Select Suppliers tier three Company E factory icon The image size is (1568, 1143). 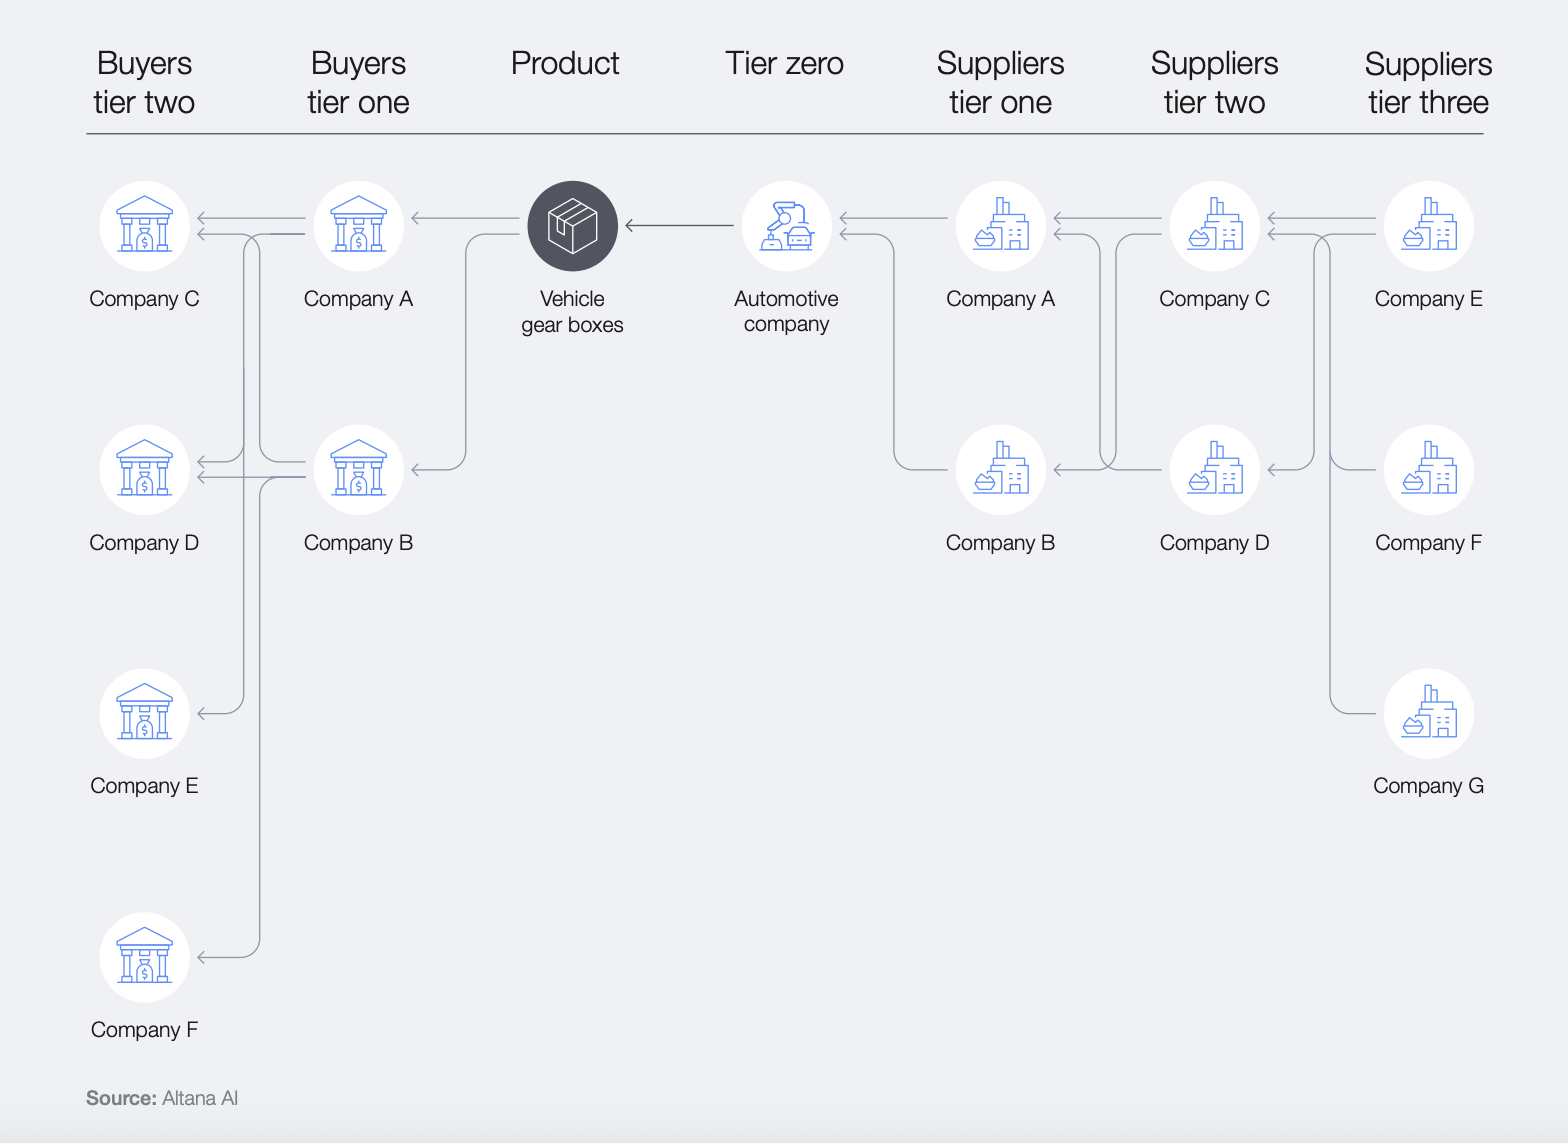point(1429,226)
